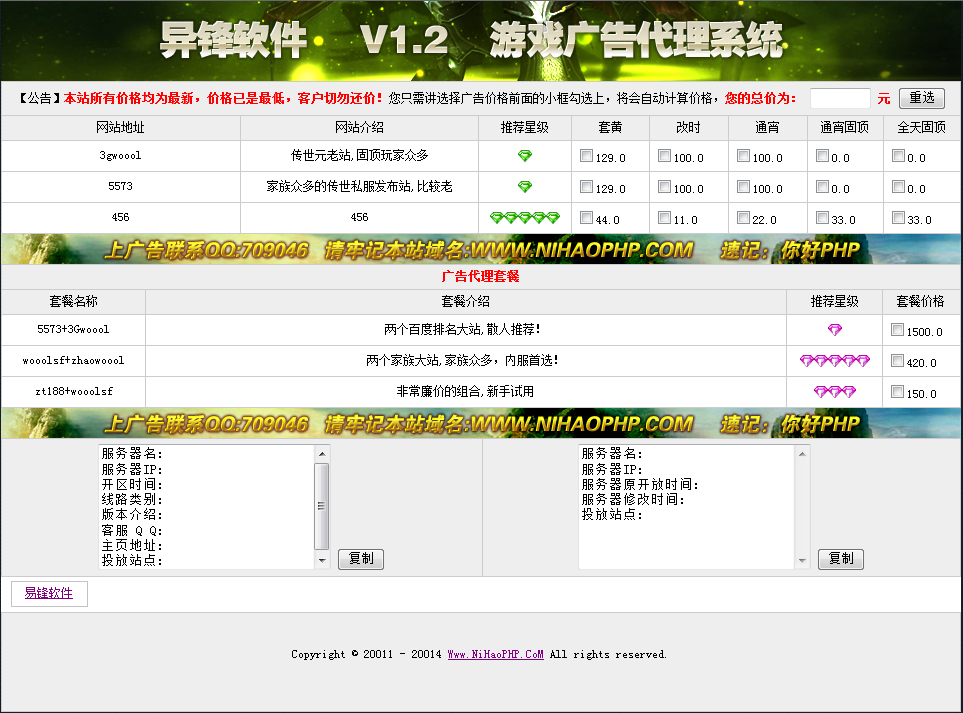Image resolution: width=963 pixels, height=713 pixels.
Task: Open the Www.NiHaoPHP.CoM footer link
Action: (495, 654)
